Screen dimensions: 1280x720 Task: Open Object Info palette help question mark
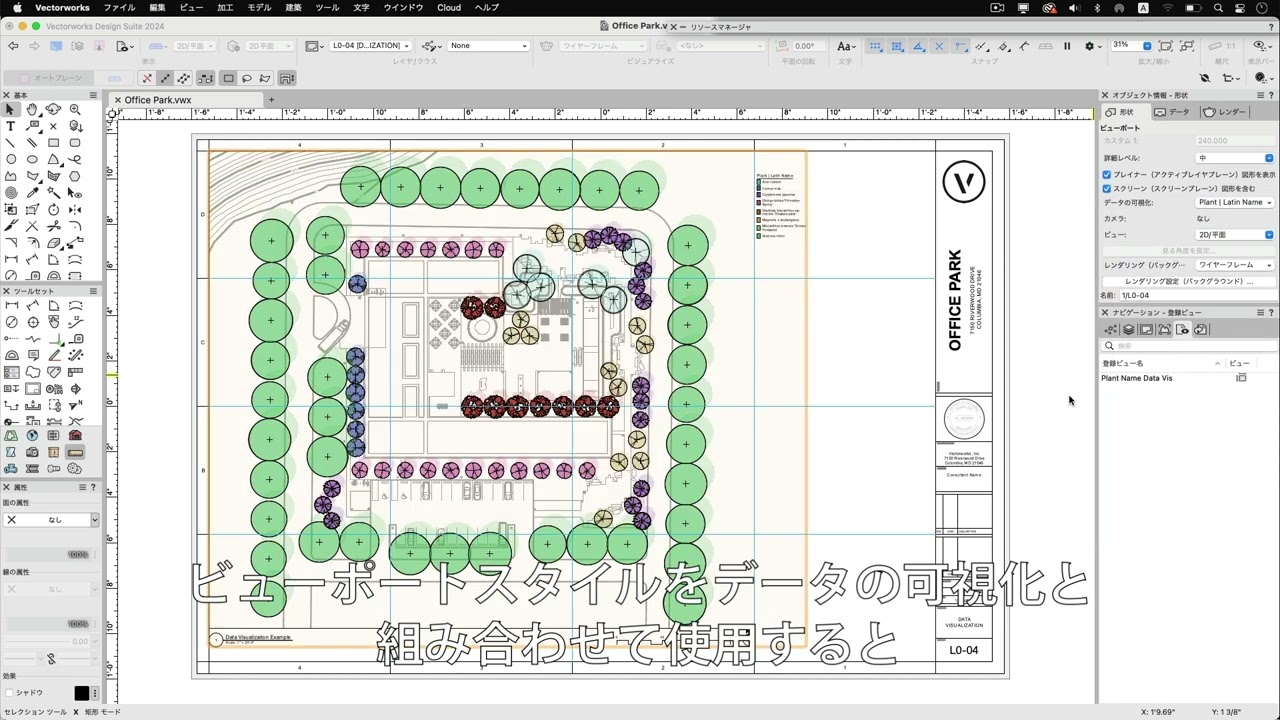coord(1270,95)
